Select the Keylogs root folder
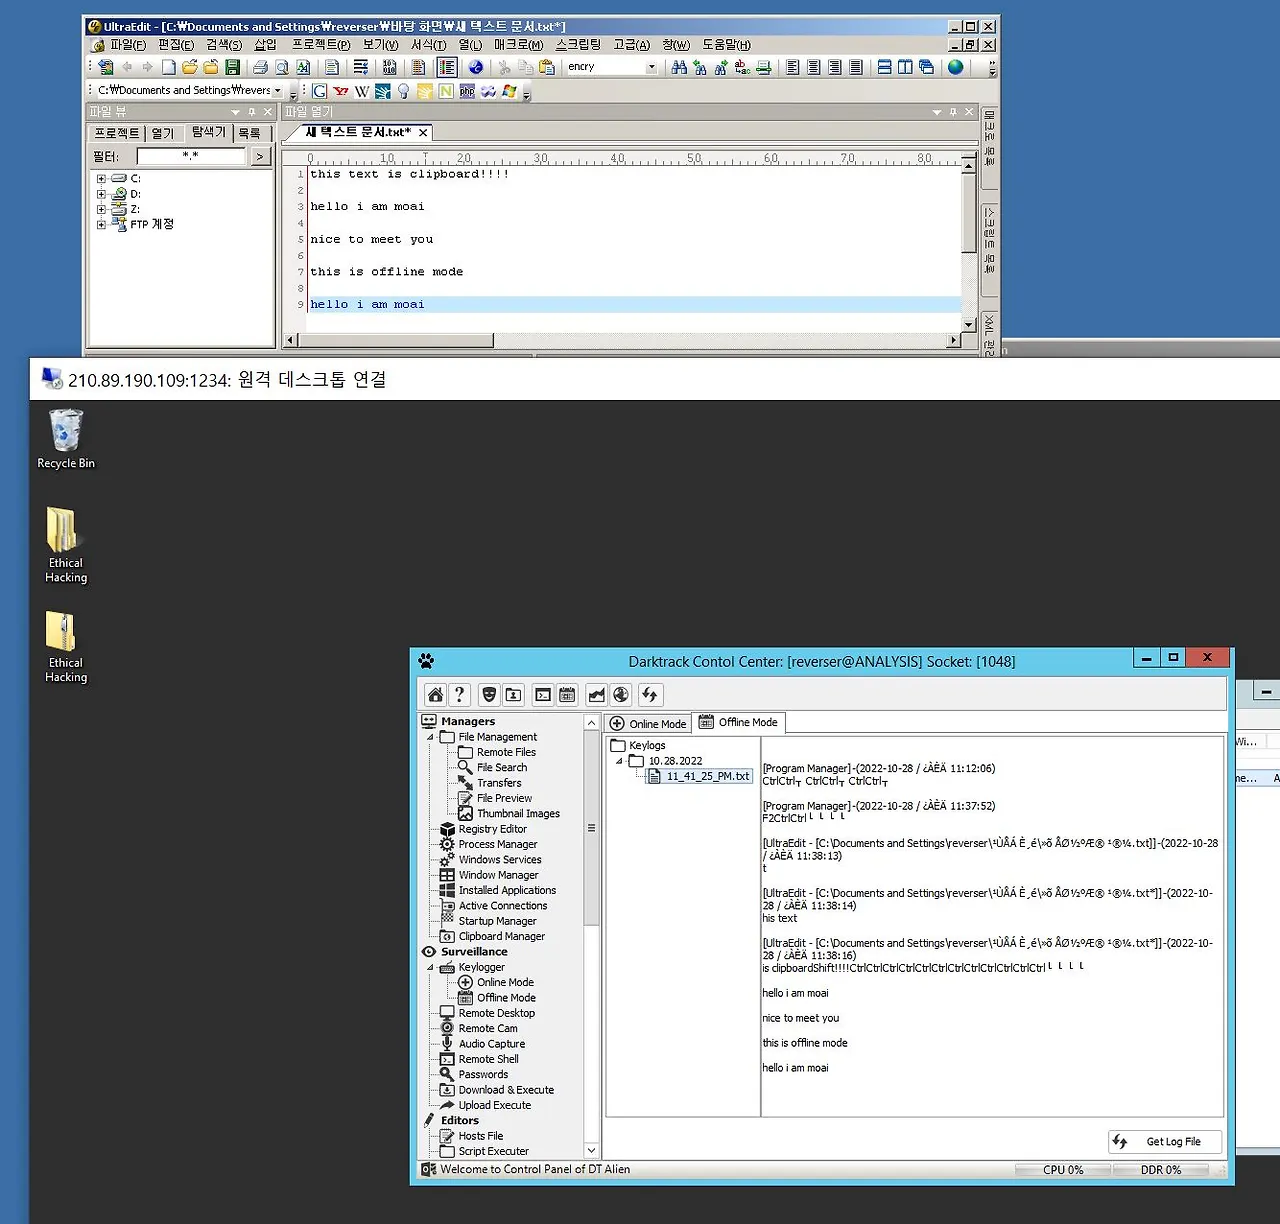This screenshot has width=1280, height=1224. point(638,745)
